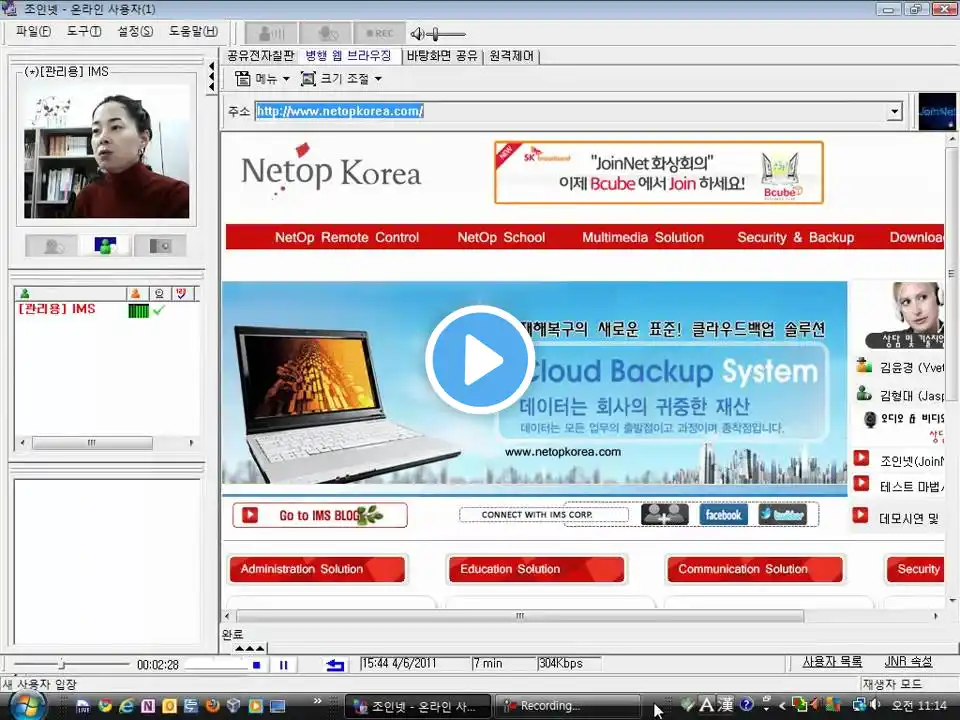Click the Education Solution button
This screenshot has width=960, height=720.
point(536,569)
